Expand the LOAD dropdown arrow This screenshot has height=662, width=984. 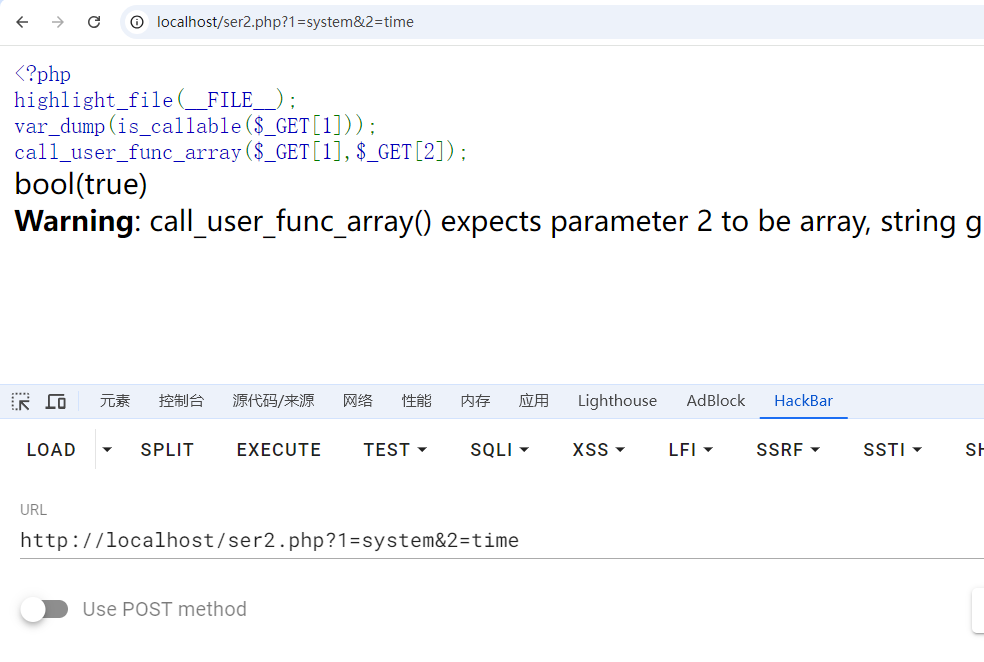[108, 450]
